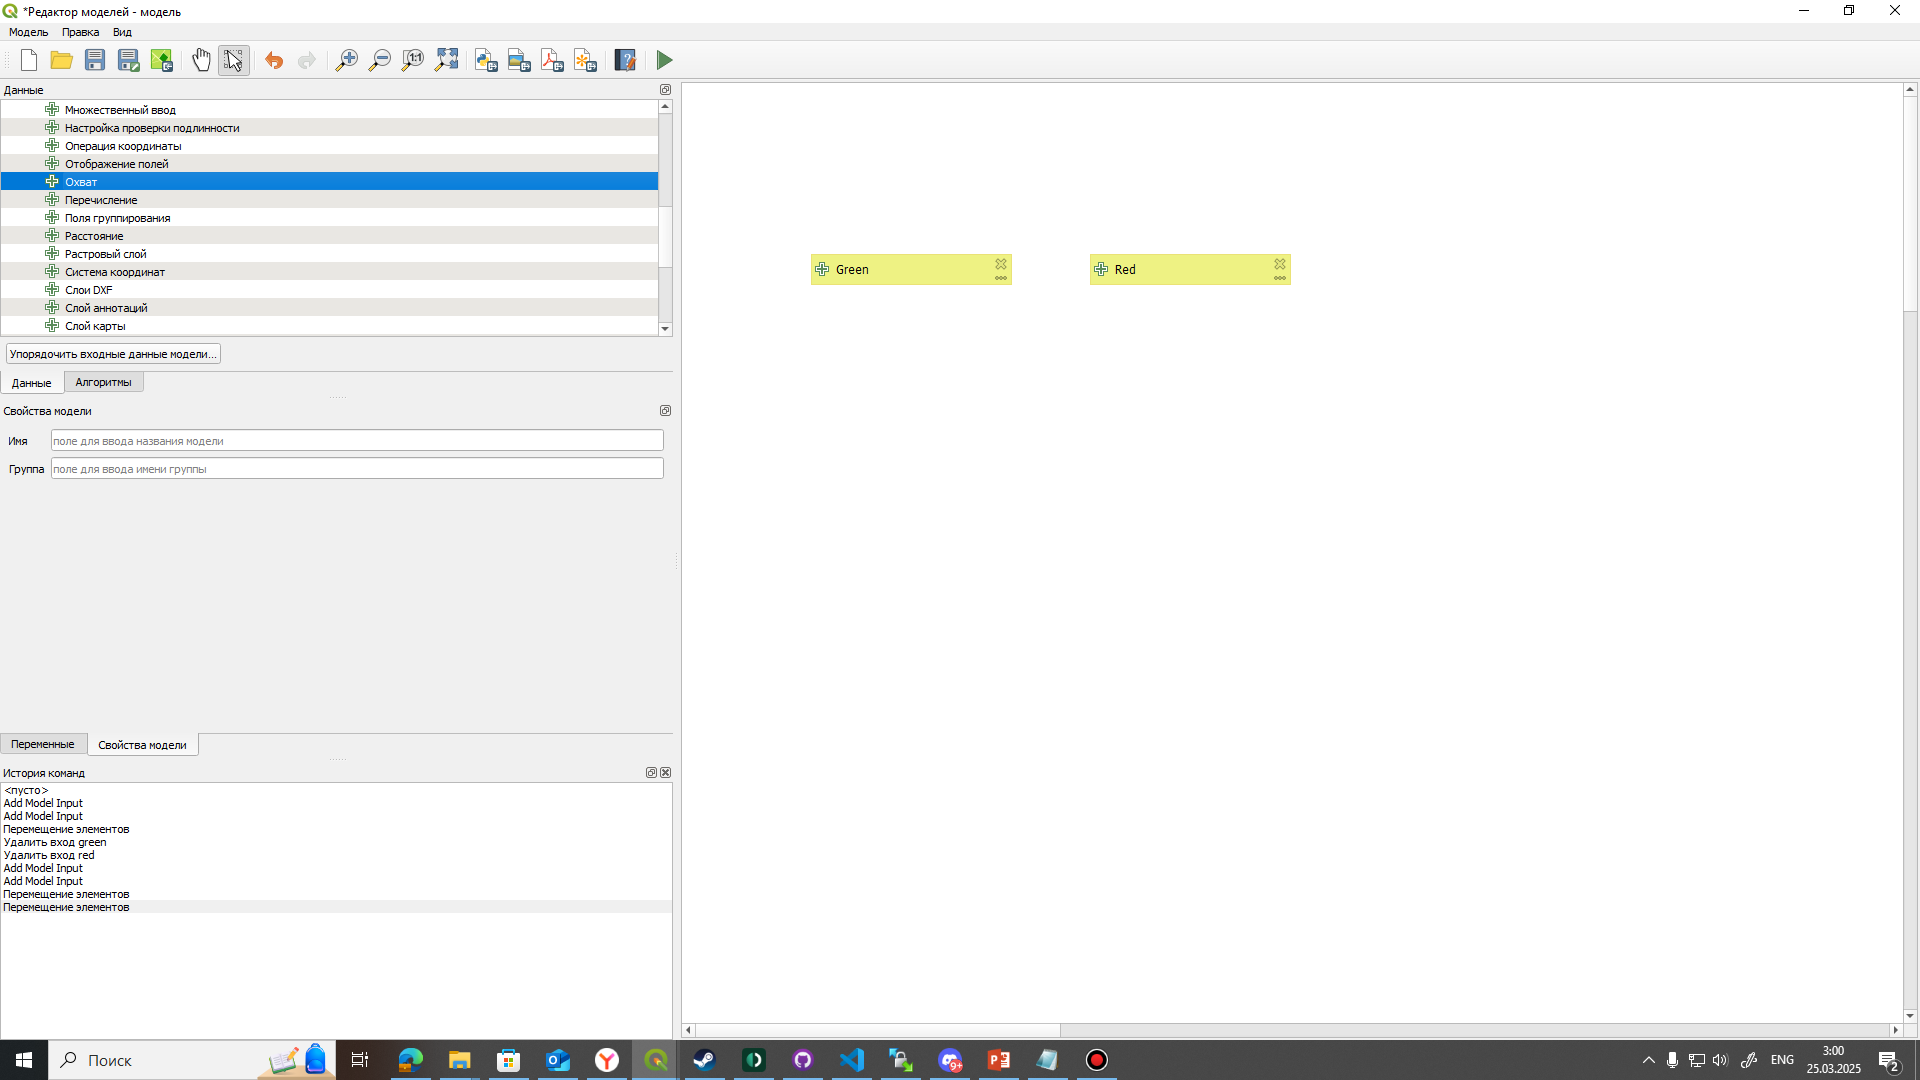Undock the Свойства модели panel
Screen dimensions: 1920x1080
coord(665,411)
